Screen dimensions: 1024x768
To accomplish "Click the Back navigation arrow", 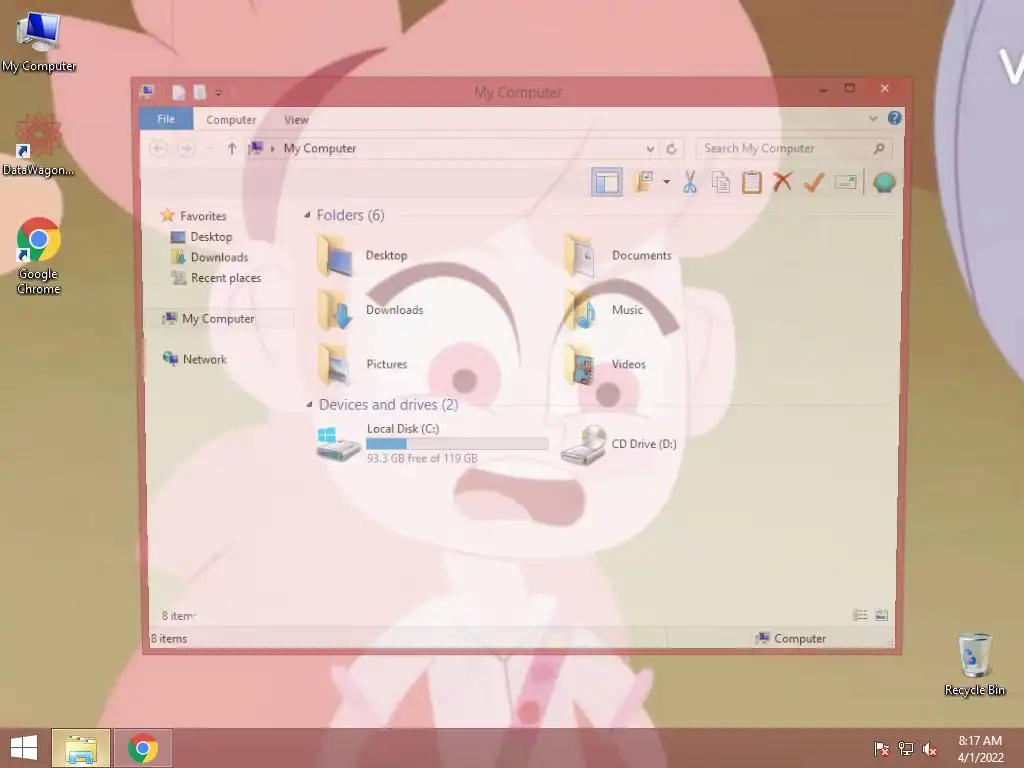I will point(159,148).
